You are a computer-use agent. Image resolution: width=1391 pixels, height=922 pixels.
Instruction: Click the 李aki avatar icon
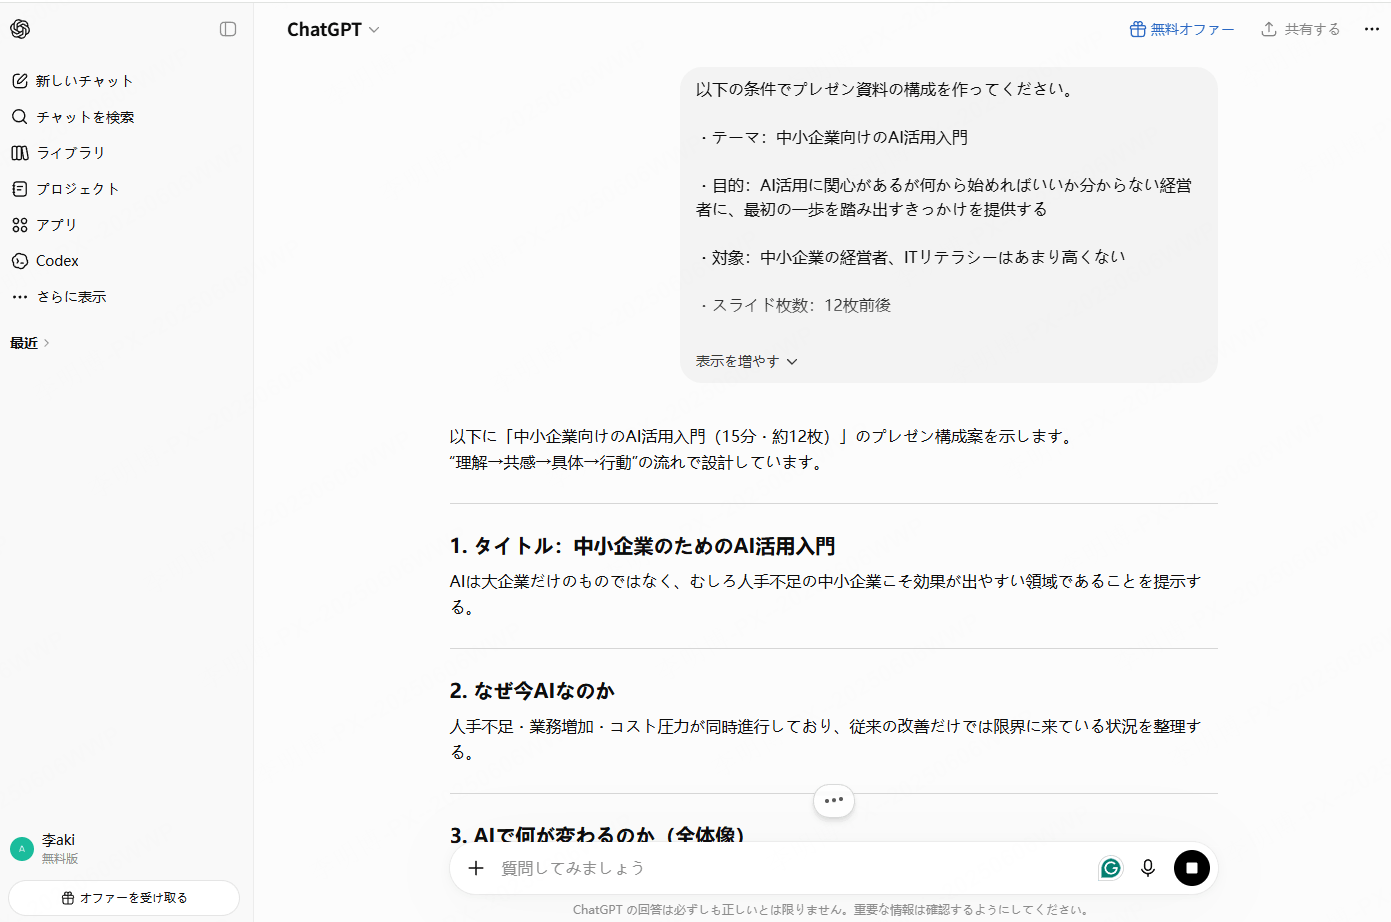22,849
